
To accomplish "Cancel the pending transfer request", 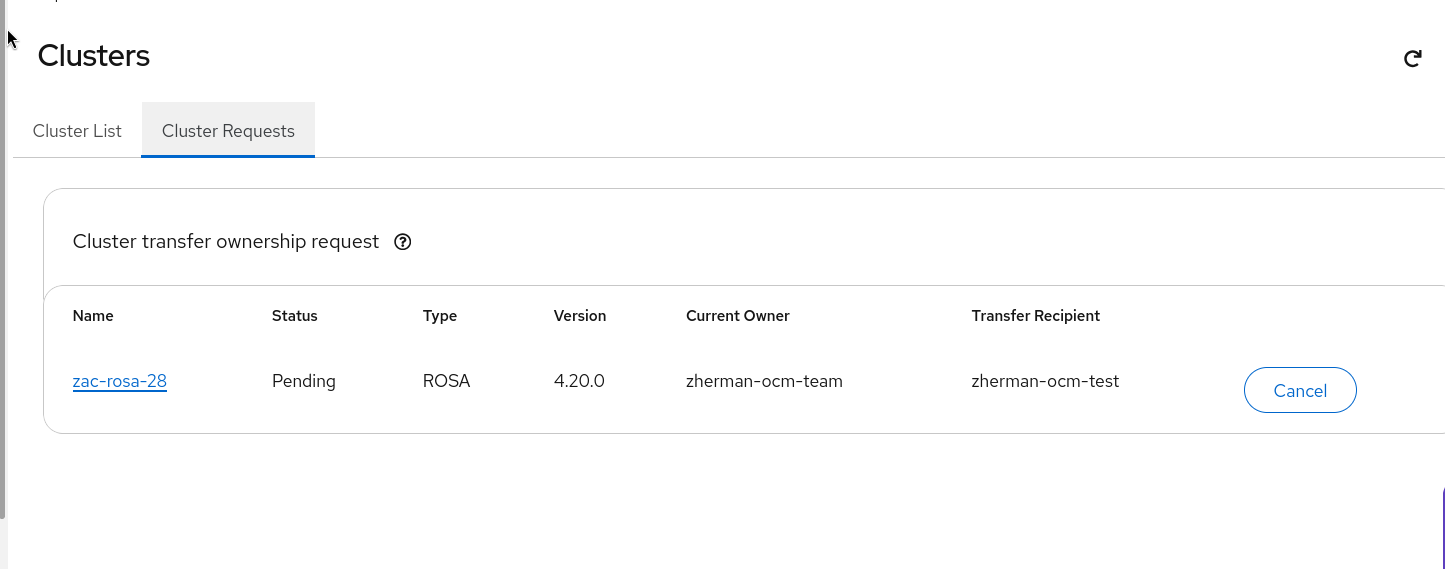I will click(x=1300, y=390).
